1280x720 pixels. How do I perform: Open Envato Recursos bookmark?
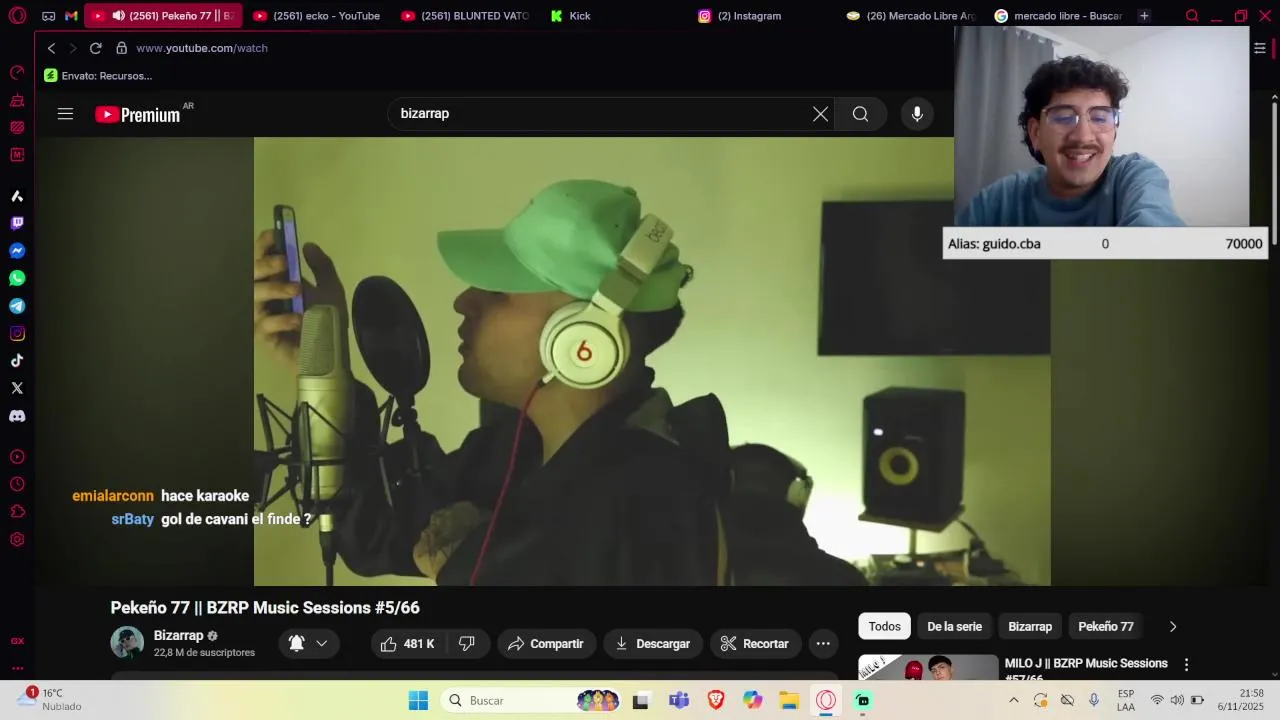(x=98, y=76)
